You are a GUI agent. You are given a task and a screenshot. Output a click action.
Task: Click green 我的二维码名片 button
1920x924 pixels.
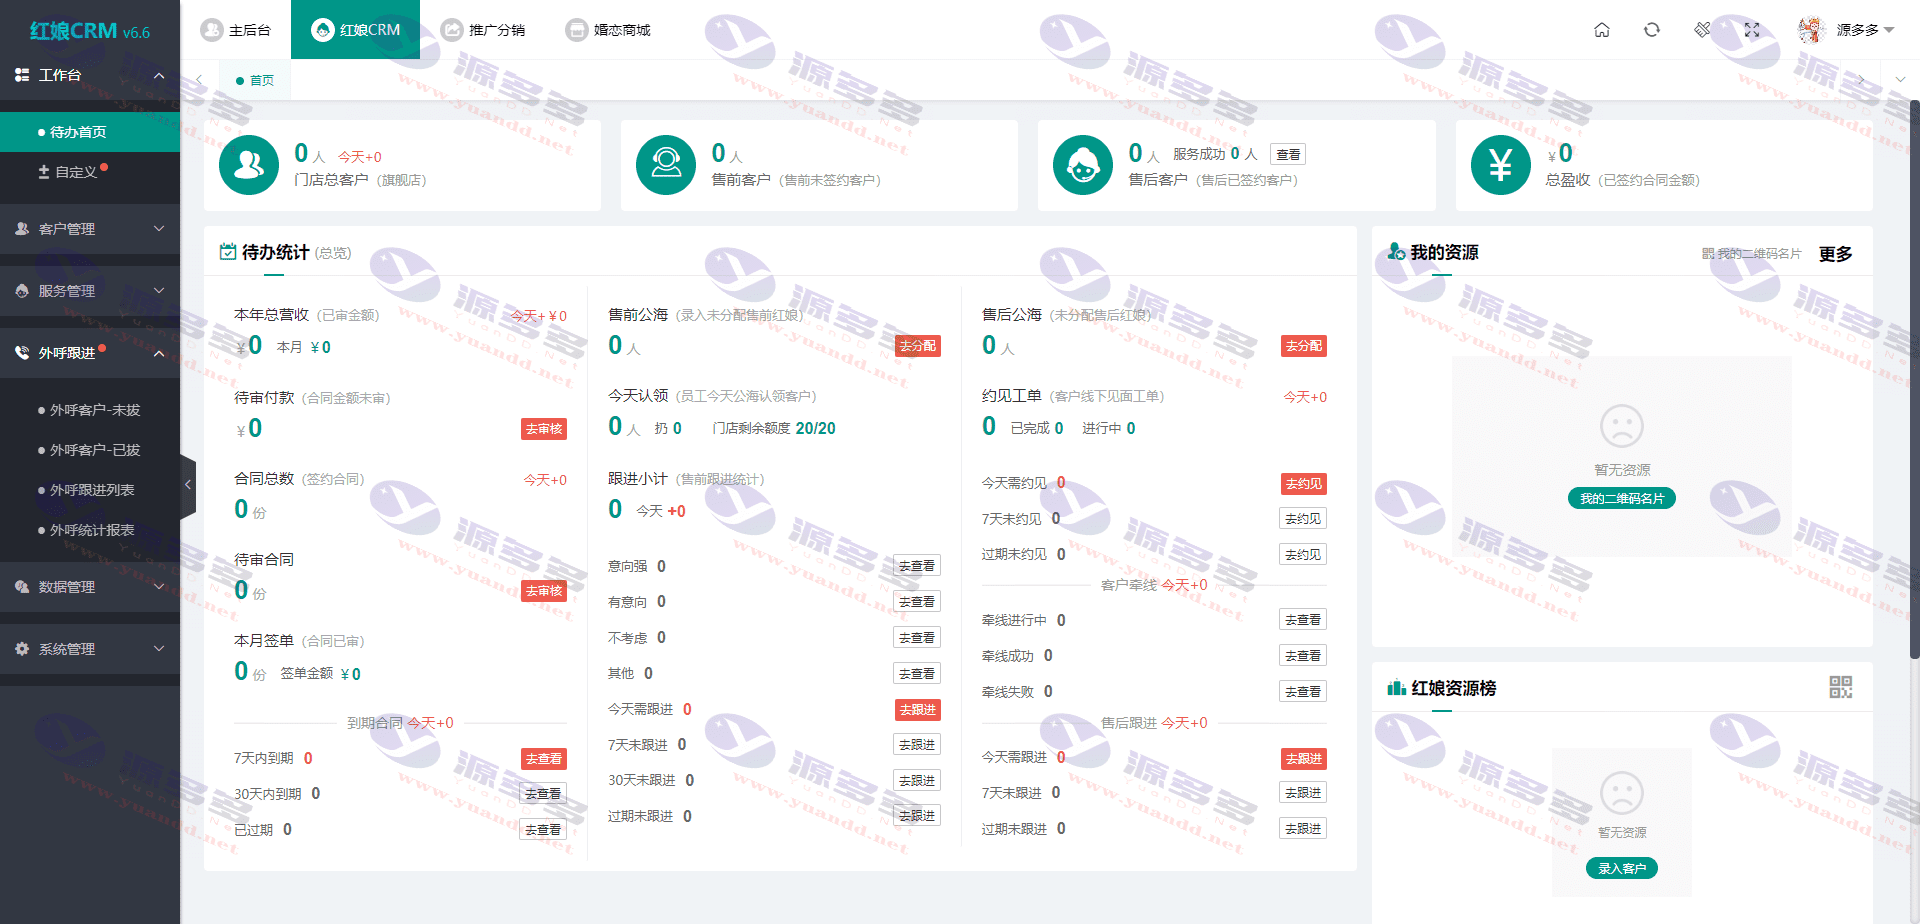click(x=1622, y=499)
